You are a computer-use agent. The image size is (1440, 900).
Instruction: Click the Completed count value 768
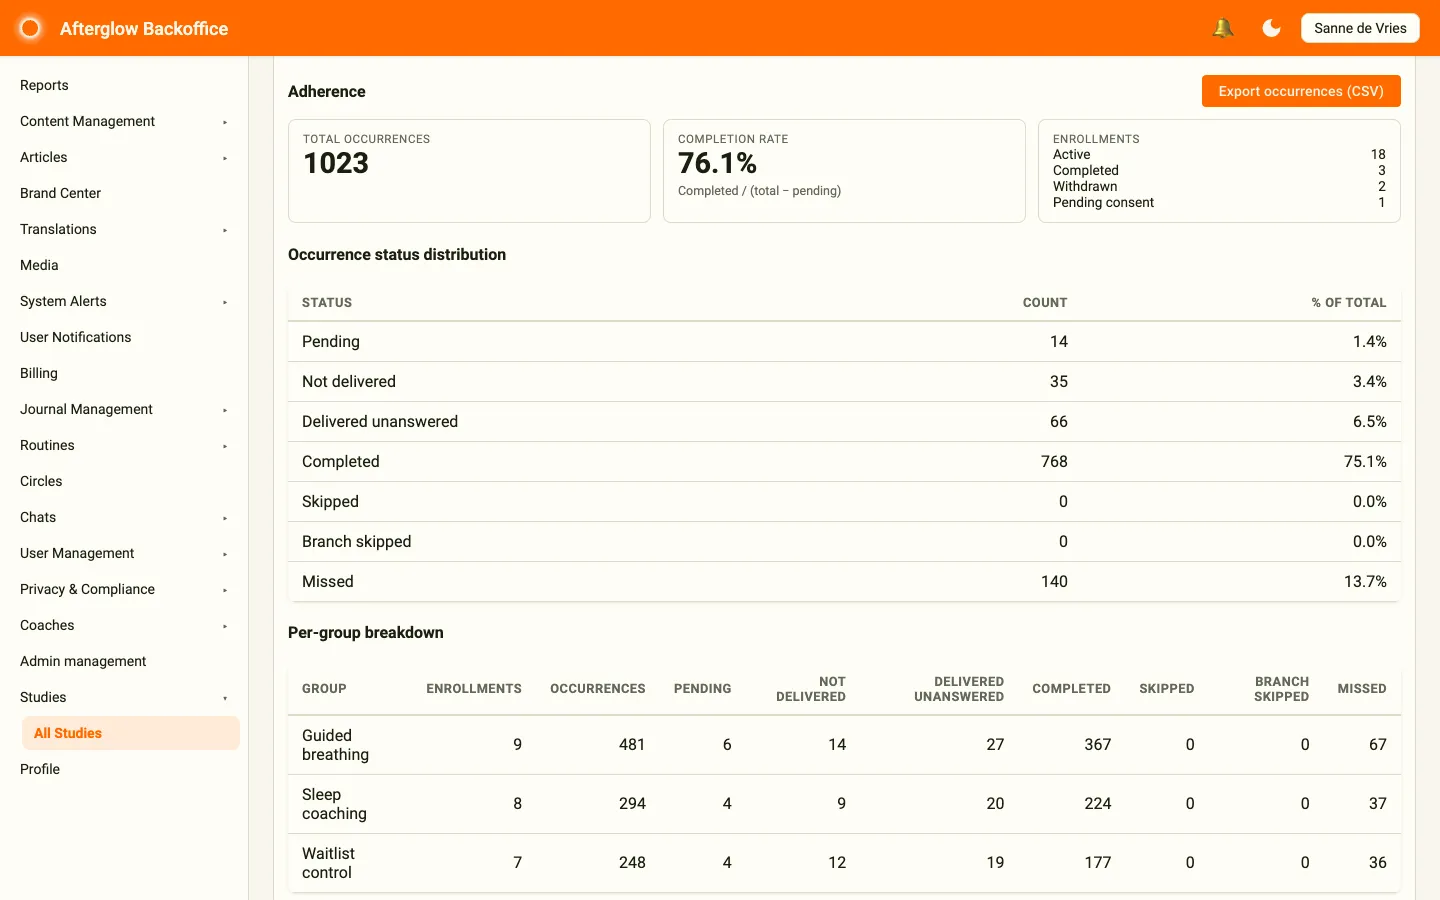(1054, 462)
